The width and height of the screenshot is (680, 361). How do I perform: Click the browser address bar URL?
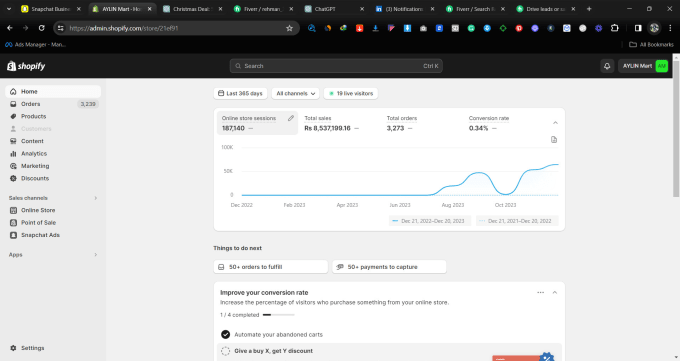coord(124,28)
